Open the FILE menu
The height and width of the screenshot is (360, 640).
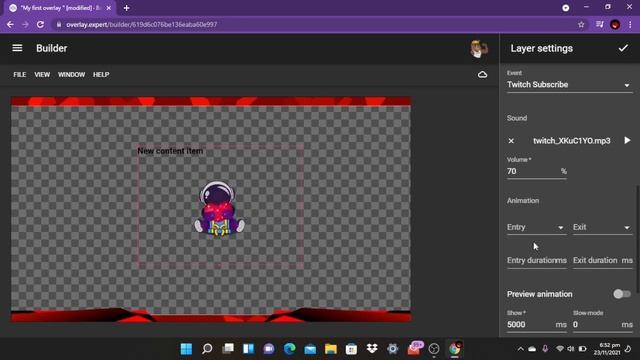(20, 75)
